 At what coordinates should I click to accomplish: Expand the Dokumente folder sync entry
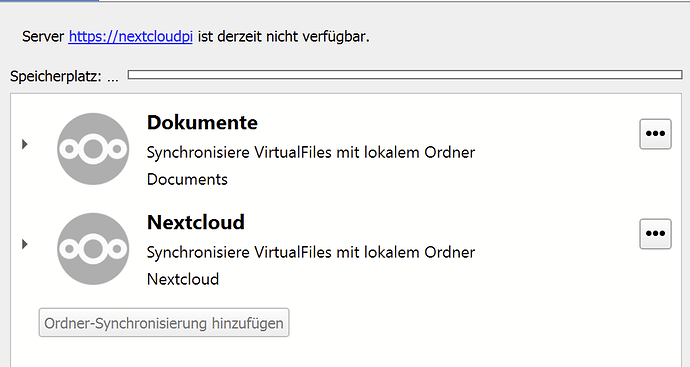25,144
